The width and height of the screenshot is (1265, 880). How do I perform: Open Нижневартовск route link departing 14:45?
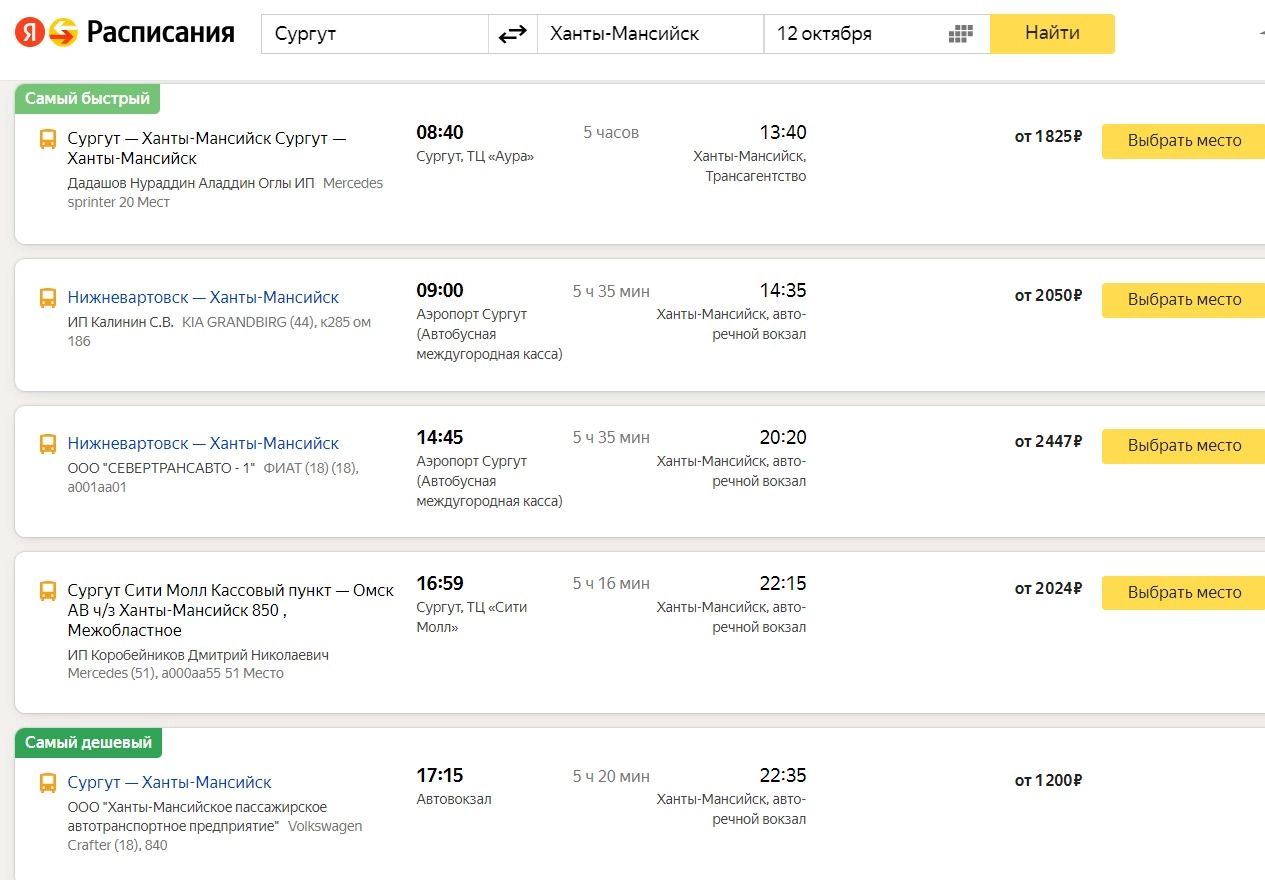[203, 443]
